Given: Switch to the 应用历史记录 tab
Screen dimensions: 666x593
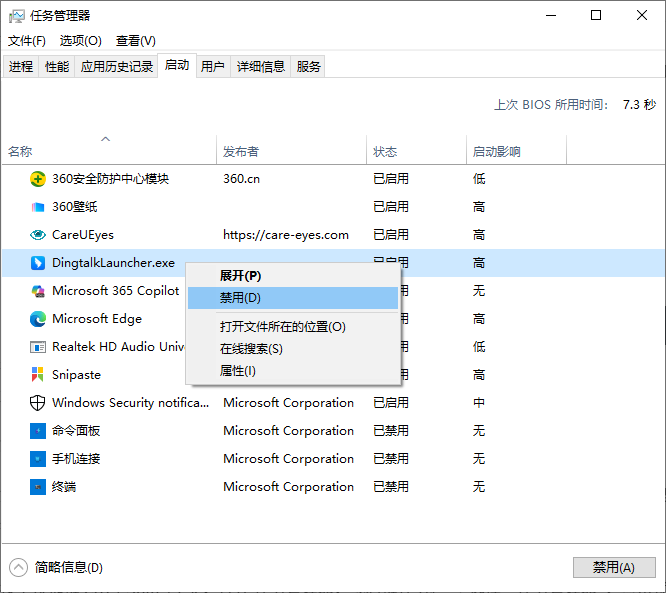Looking at the screenshot, I should point(117,66).
